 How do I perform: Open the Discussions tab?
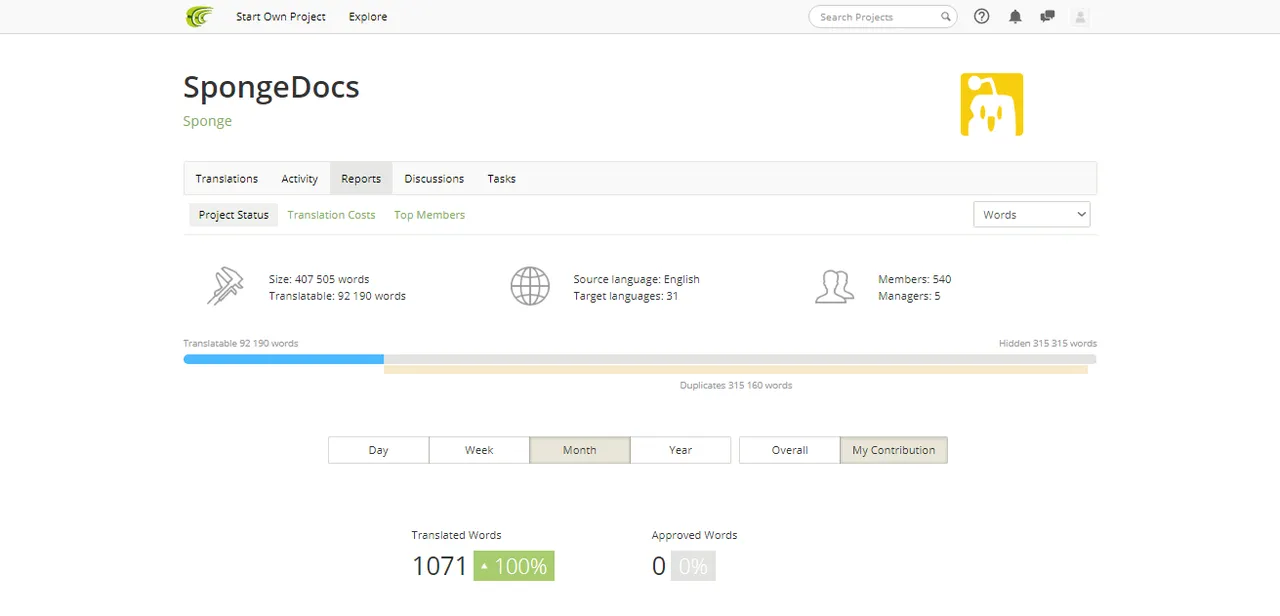coord(434,179)
